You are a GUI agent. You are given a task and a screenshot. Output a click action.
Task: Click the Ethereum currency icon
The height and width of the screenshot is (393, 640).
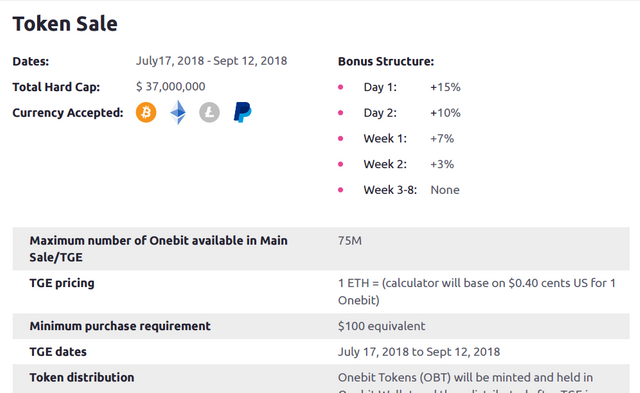click(178, 112)
